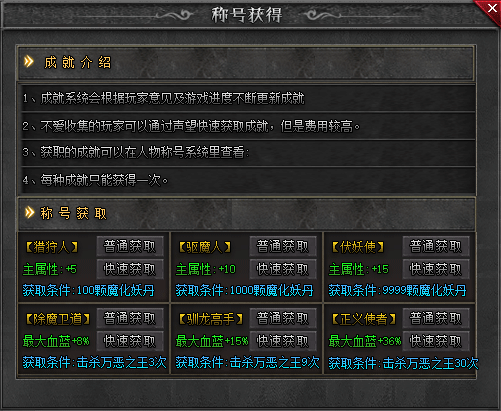501x411 pixels.
Task: Click condition text 击杀万恶之王30次
Action: (430, 363)
